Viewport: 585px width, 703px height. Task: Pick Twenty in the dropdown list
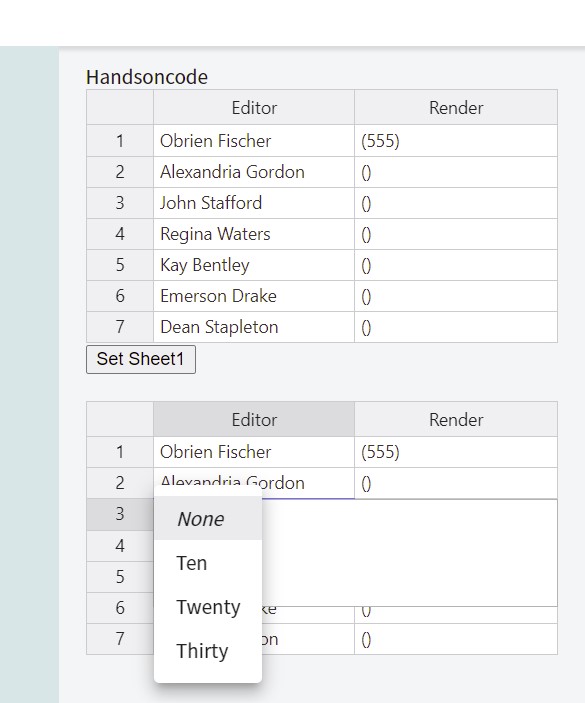click(x=208, y=607)
